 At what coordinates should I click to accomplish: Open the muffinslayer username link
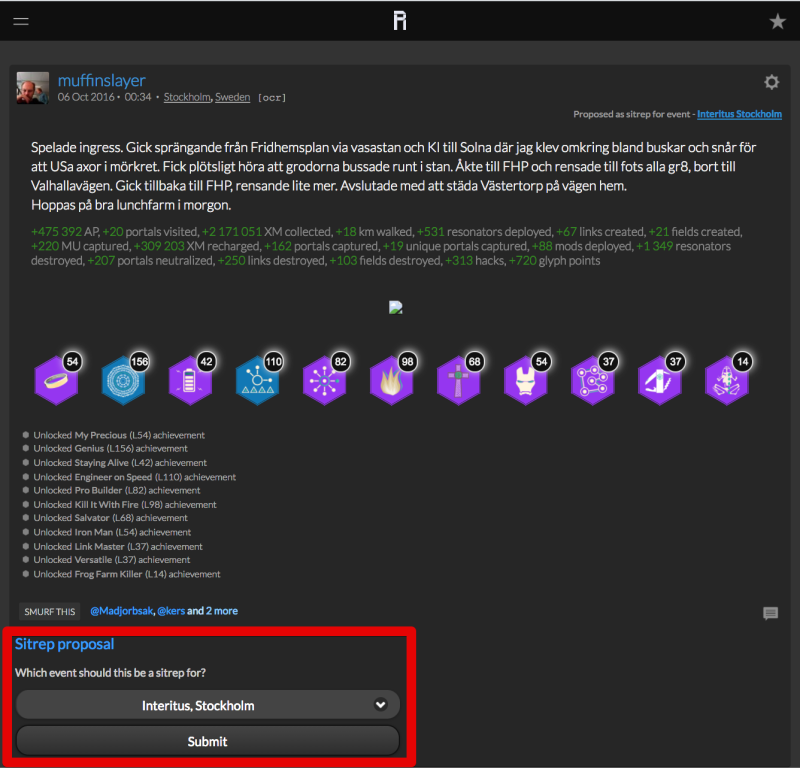coord(102,80)
